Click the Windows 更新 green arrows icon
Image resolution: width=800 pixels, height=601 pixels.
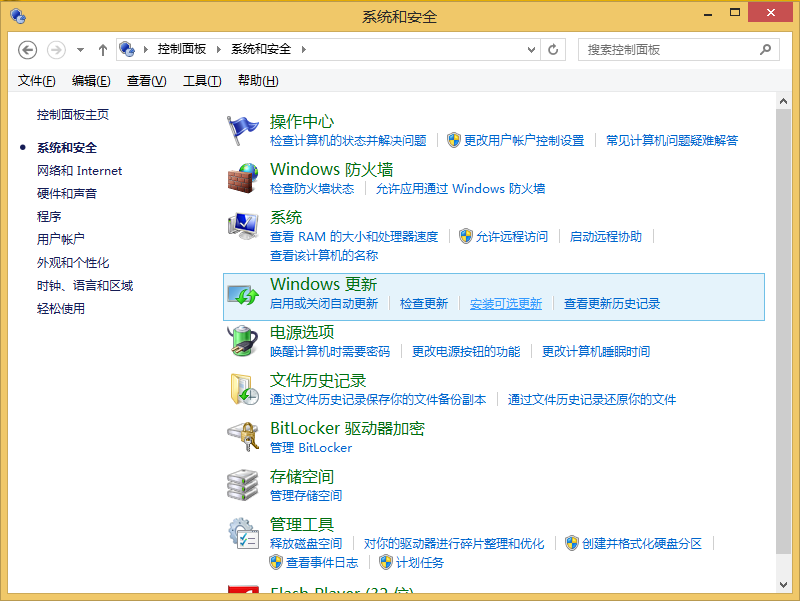click(x=244, y=293)
